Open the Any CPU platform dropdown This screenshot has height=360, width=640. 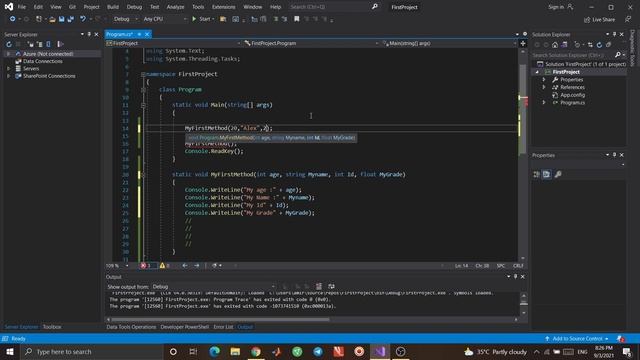(165, 19)
